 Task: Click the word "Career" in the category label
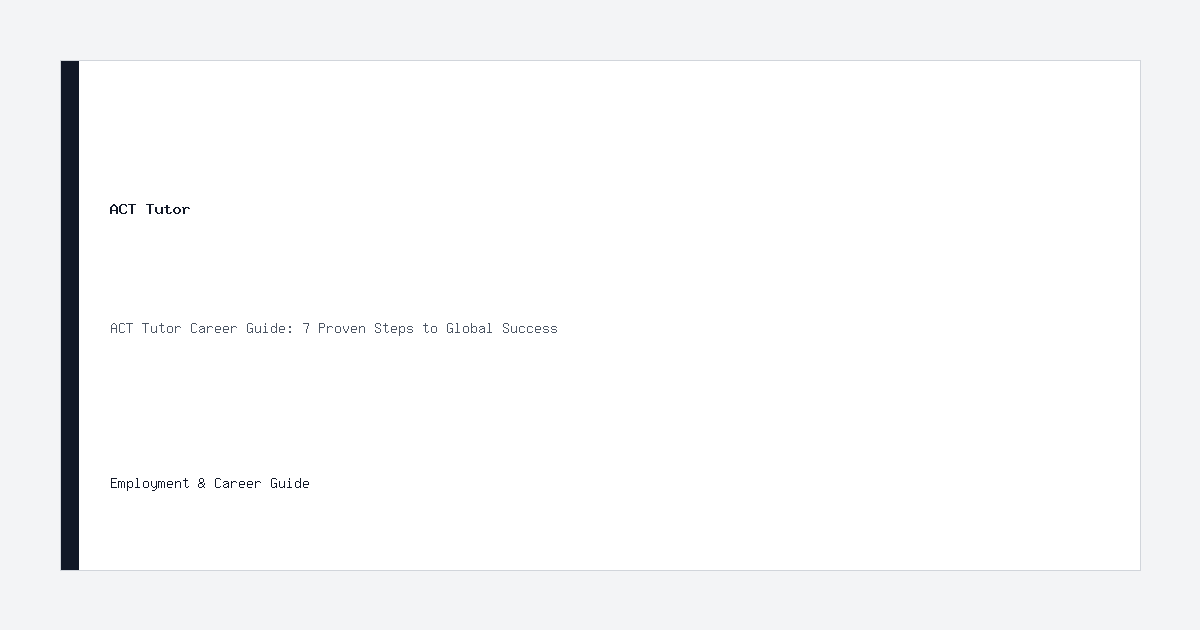tap(238, 483)
